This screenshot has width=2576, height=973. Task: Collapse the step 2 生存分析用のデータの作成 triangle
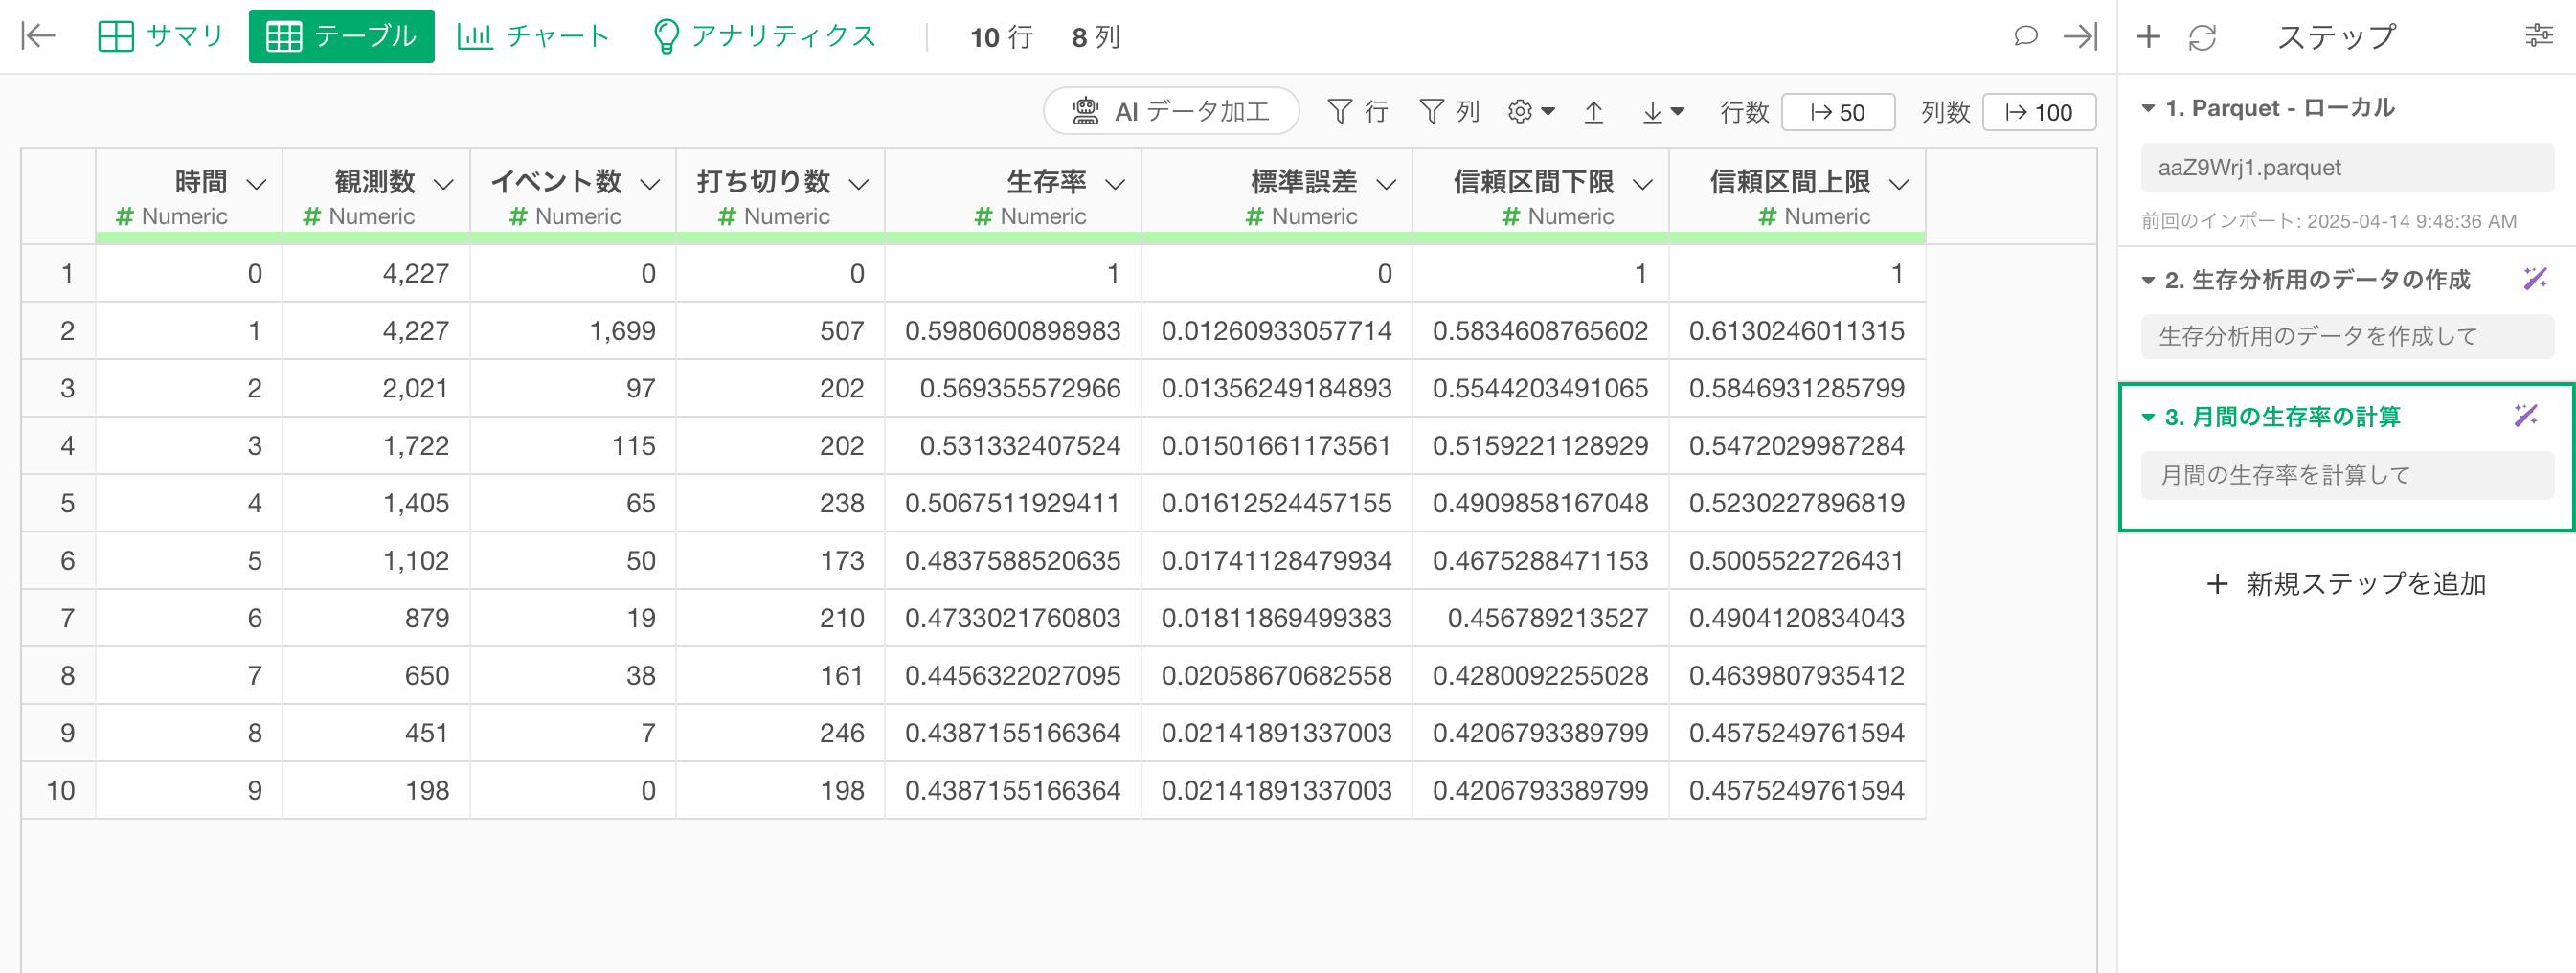click(2148, 280)
